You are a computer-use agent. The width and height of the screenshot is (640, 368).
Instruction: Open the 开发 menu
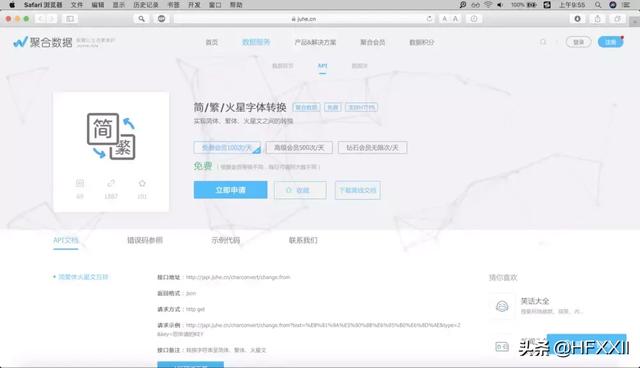(194, 5)
